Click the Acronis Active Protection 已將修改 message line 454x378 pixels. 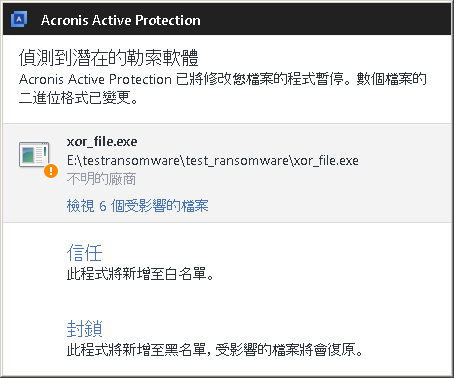click(x=223, y=79)
